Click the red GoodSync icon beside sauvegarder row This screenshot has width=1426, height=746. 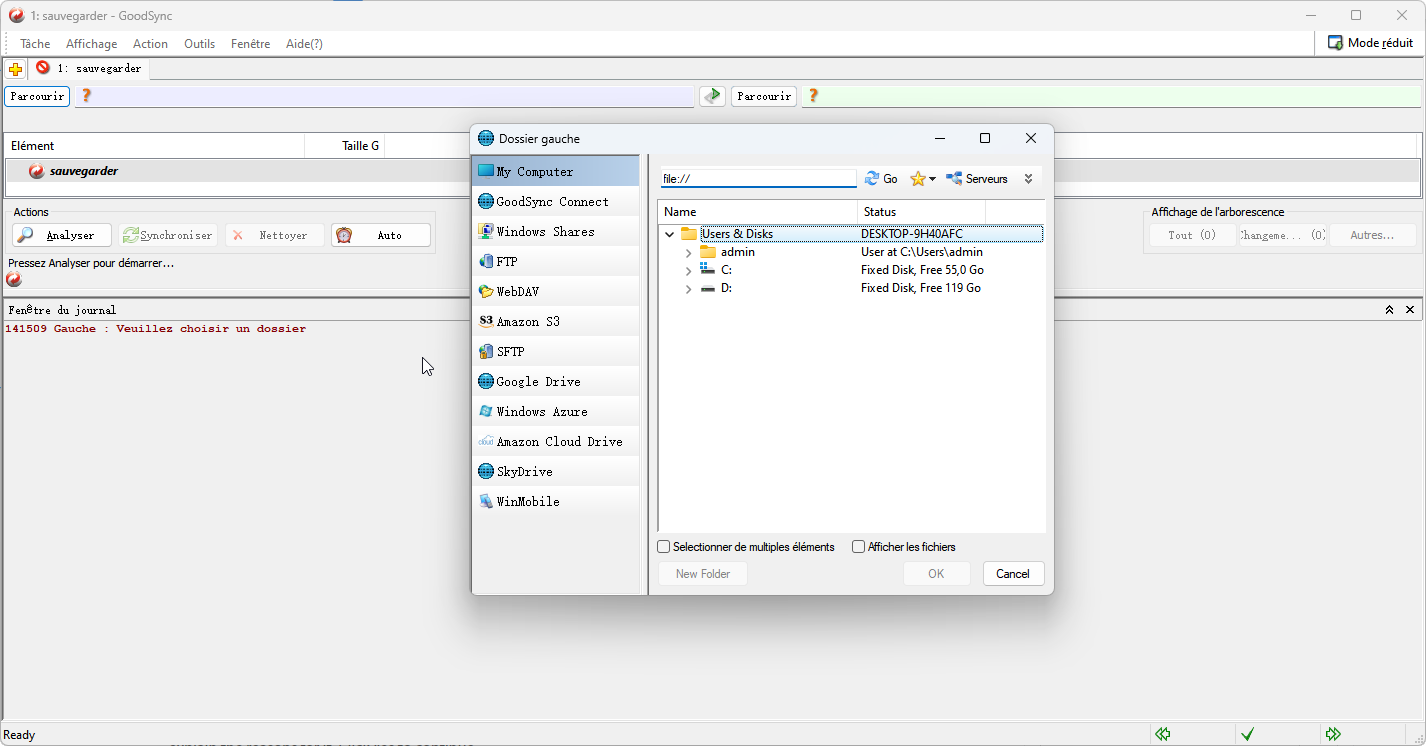(37, 171)
